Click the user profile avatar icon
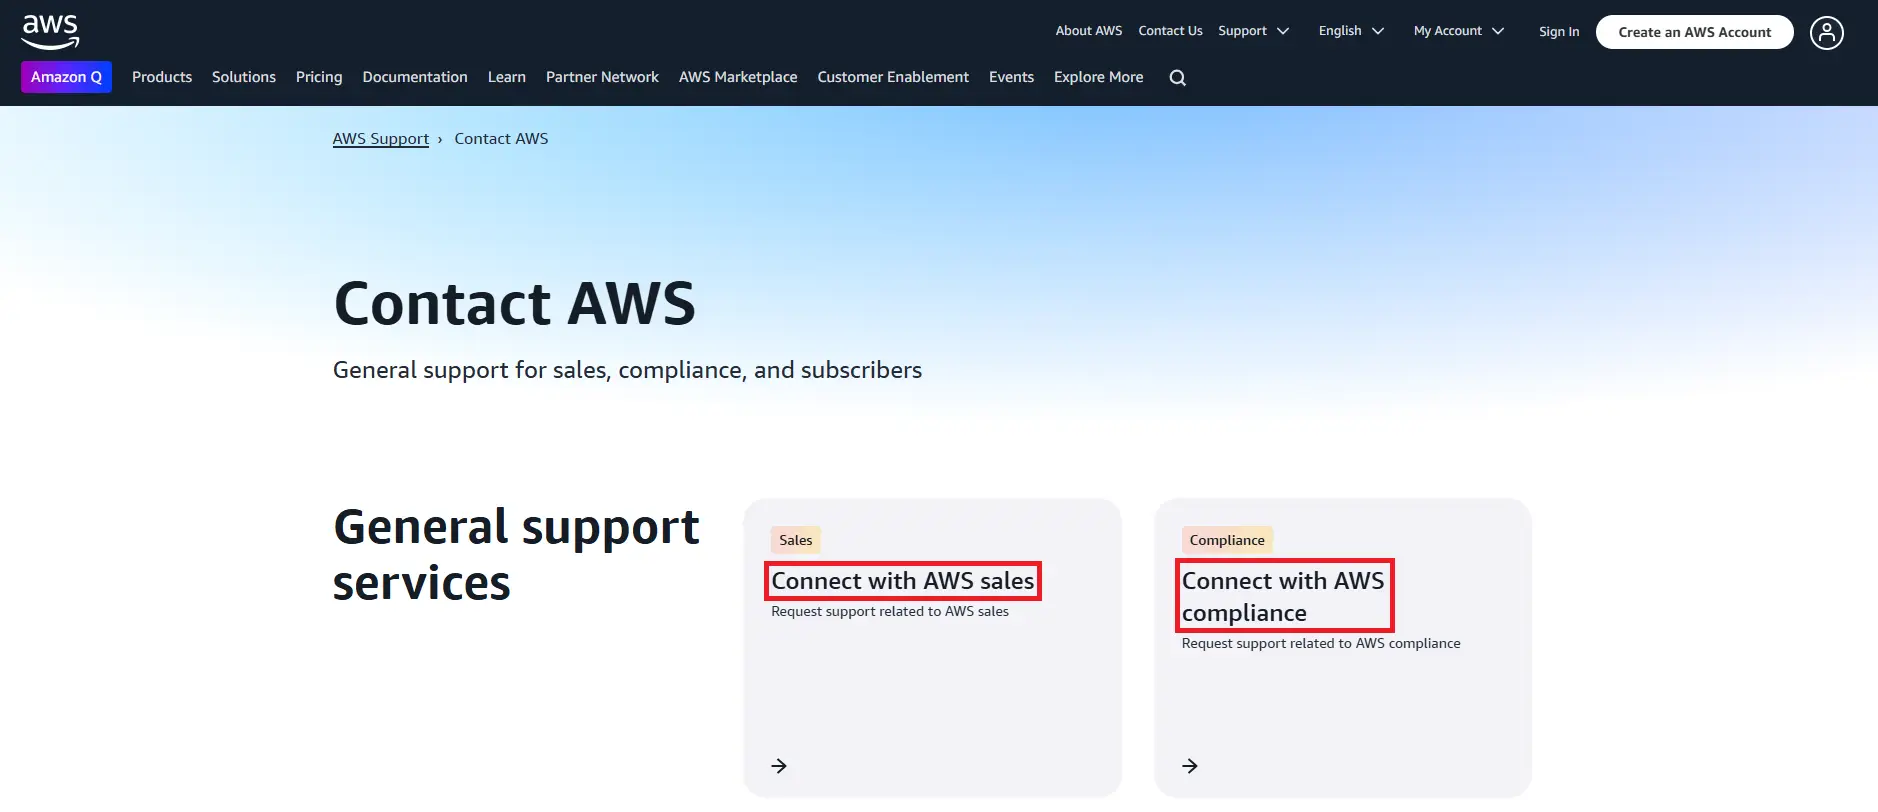 pos(1826,33)
